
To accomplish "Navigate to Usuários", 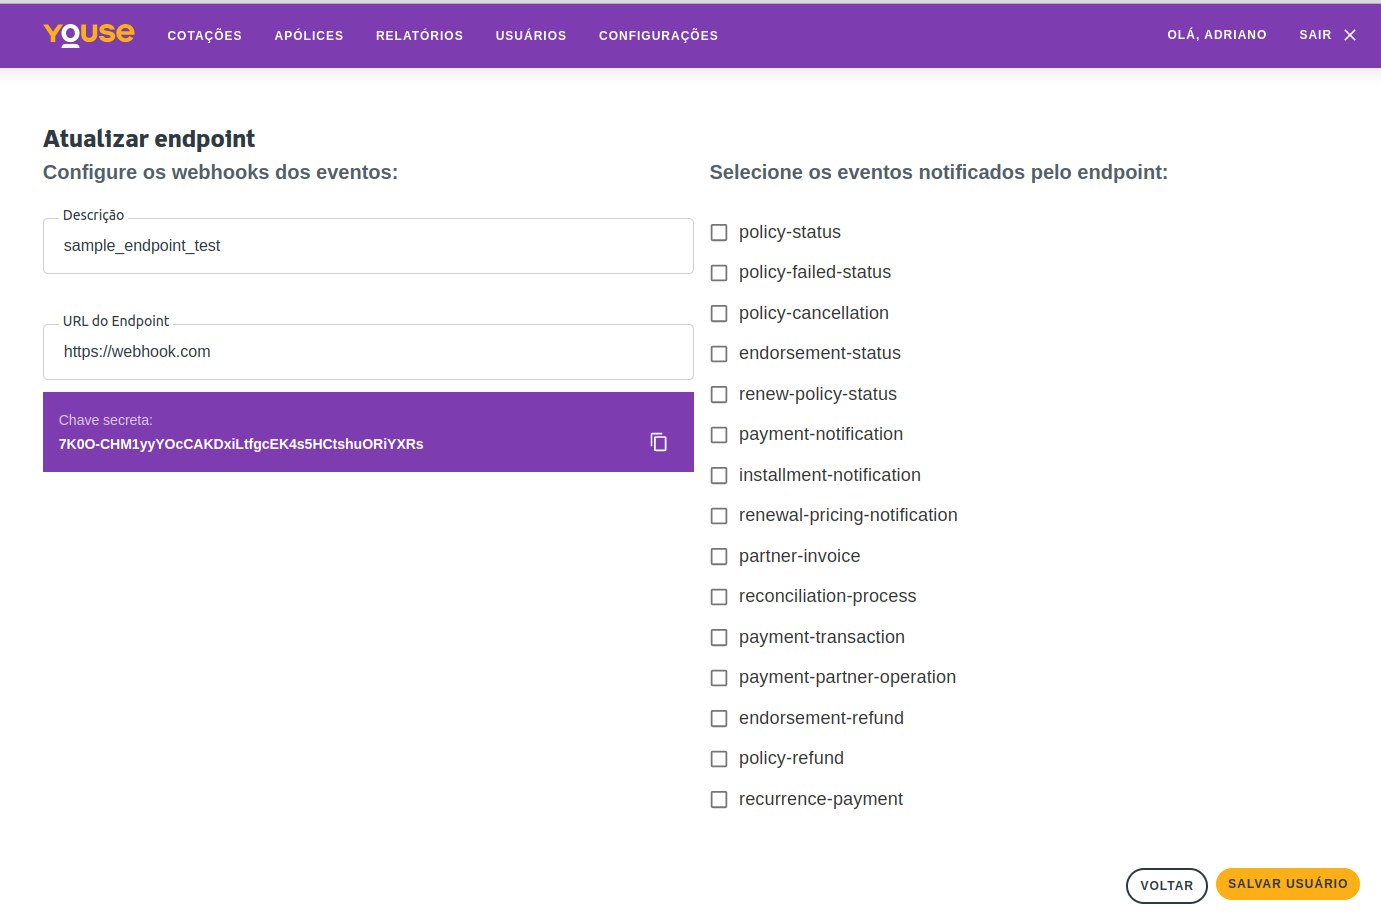I will (x=531, y=35).
